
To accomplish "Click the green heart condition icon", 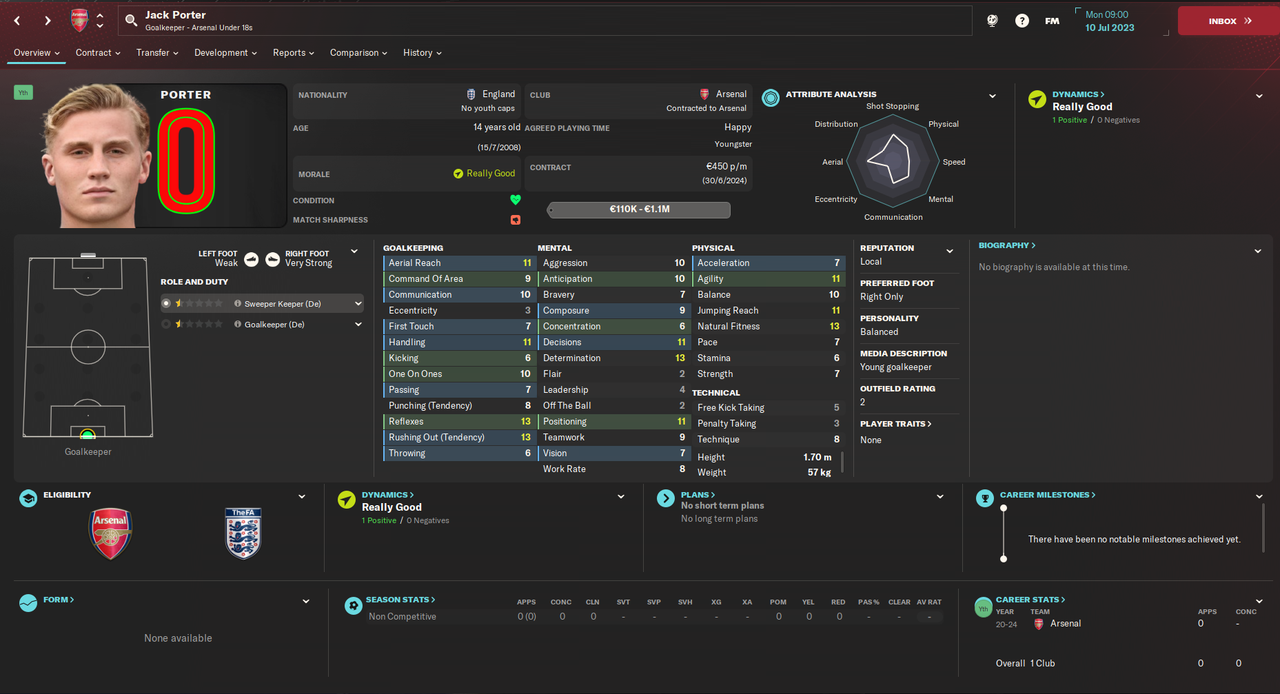I will (x=515, y=200).
